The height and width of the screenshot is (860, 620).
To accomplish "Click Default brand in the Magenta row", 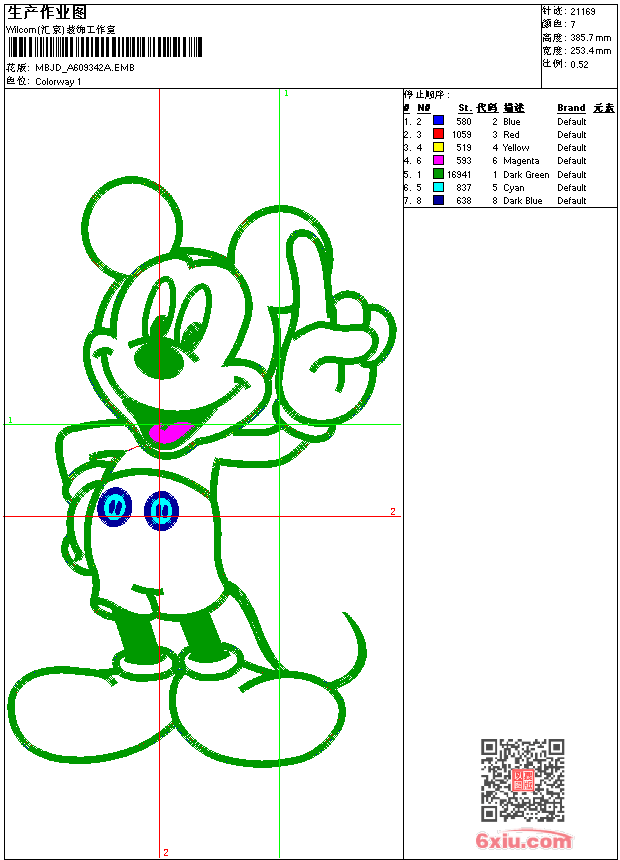I will tap(571, 161).
